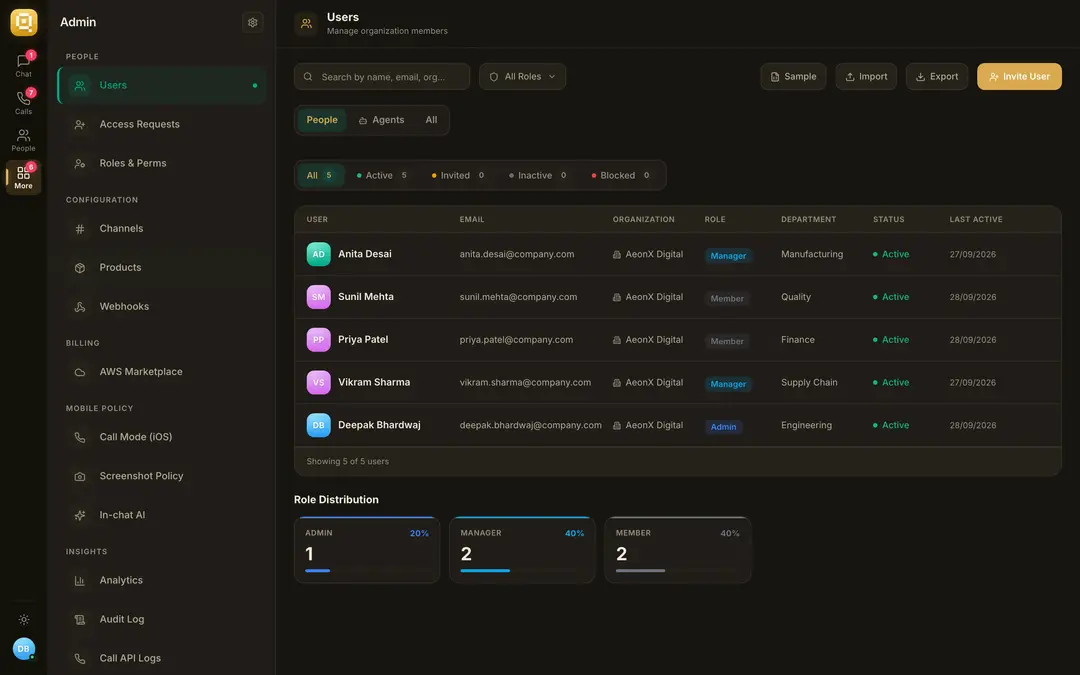Click Supply Chain department cell
1080x675 pixels.
click(x=809, y=382)
